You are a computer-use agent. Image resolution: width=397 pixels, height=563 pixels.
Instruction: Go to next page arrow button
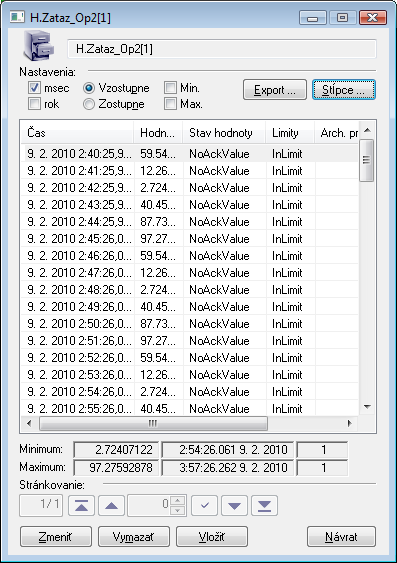coord(234,506)
